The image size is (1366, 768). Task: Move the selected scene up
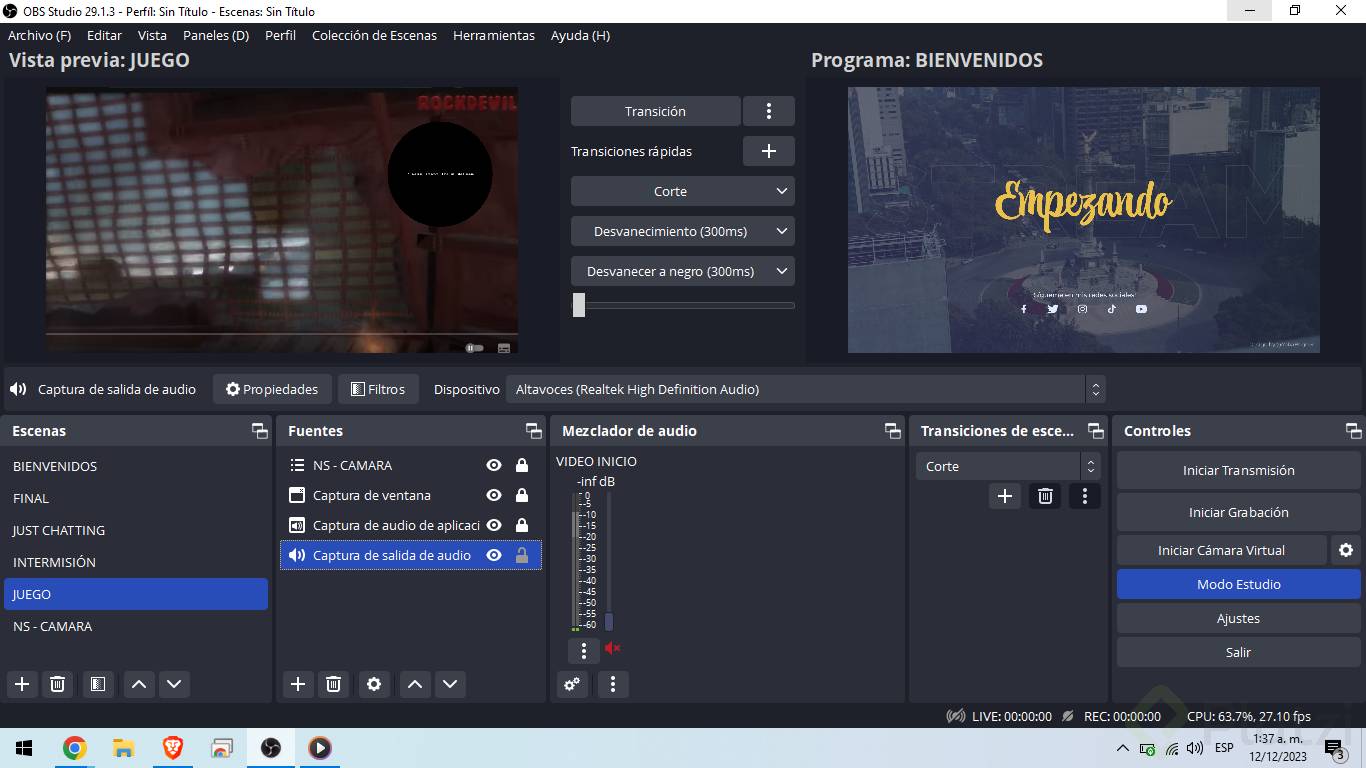pos(139,684)
